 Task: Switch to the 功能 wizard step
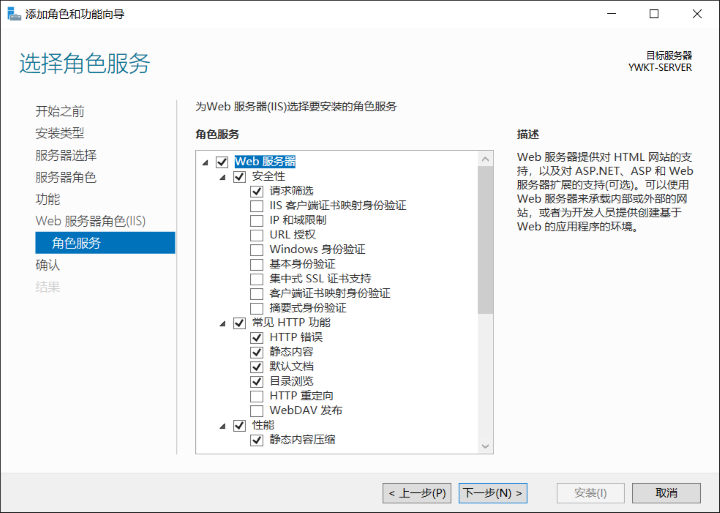click(48, 199)
